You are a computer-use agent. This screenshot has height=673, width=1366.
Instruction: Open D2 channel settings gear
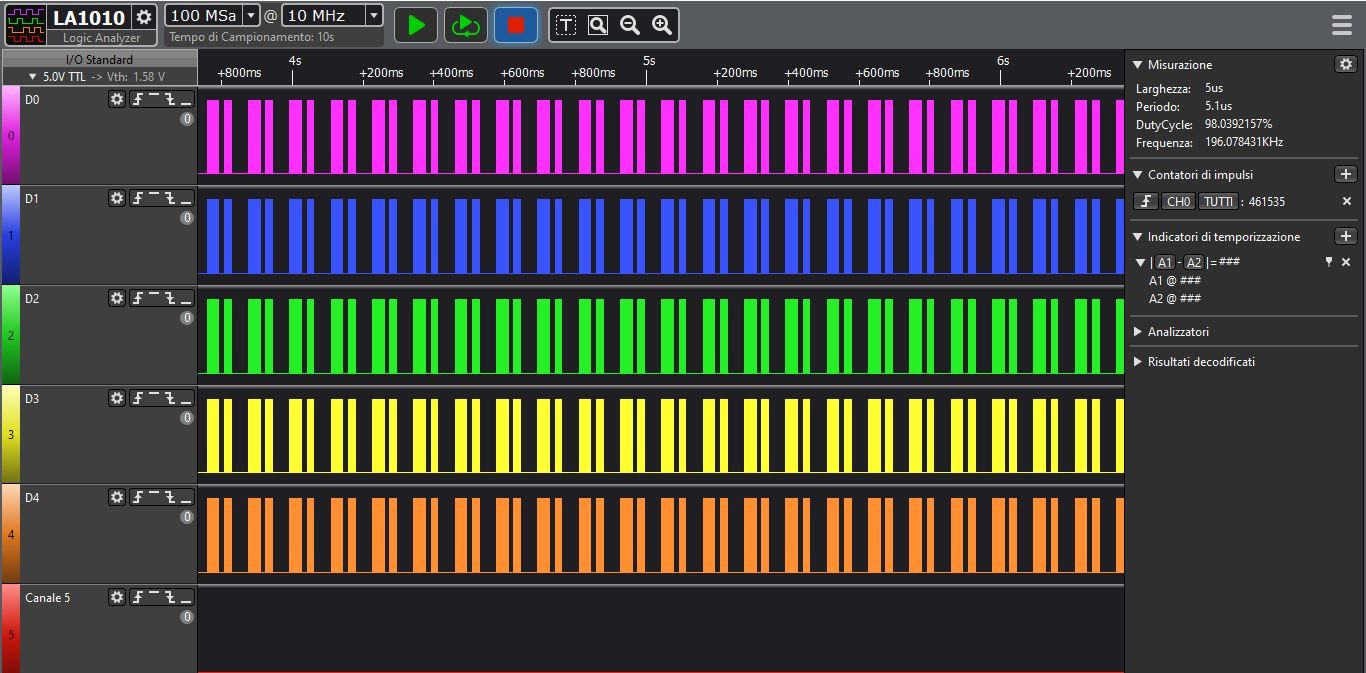coord(117,298)
